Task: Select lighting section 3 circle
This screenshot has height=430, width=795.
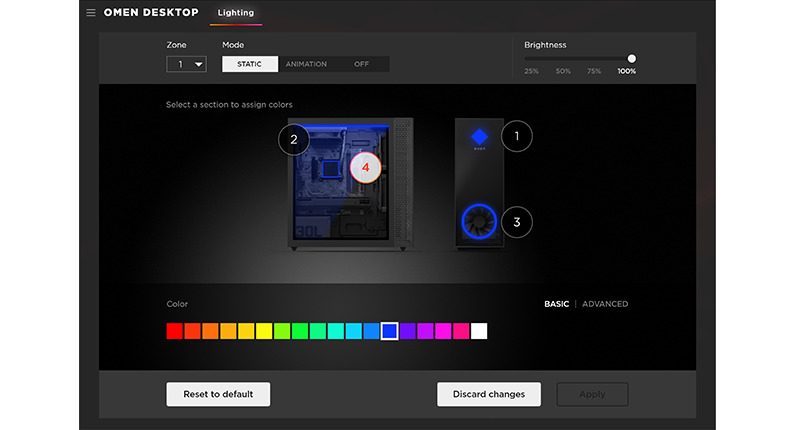Action: coord(516,222)
